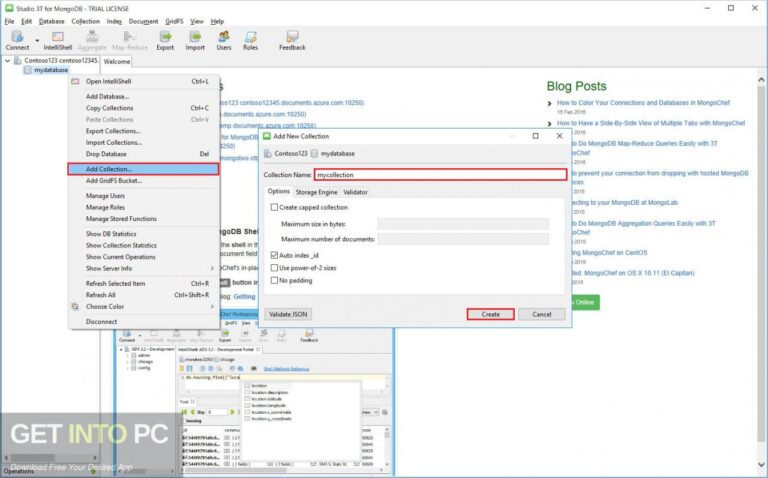Choose Add Database... in context menu

[x=144, y=96]
